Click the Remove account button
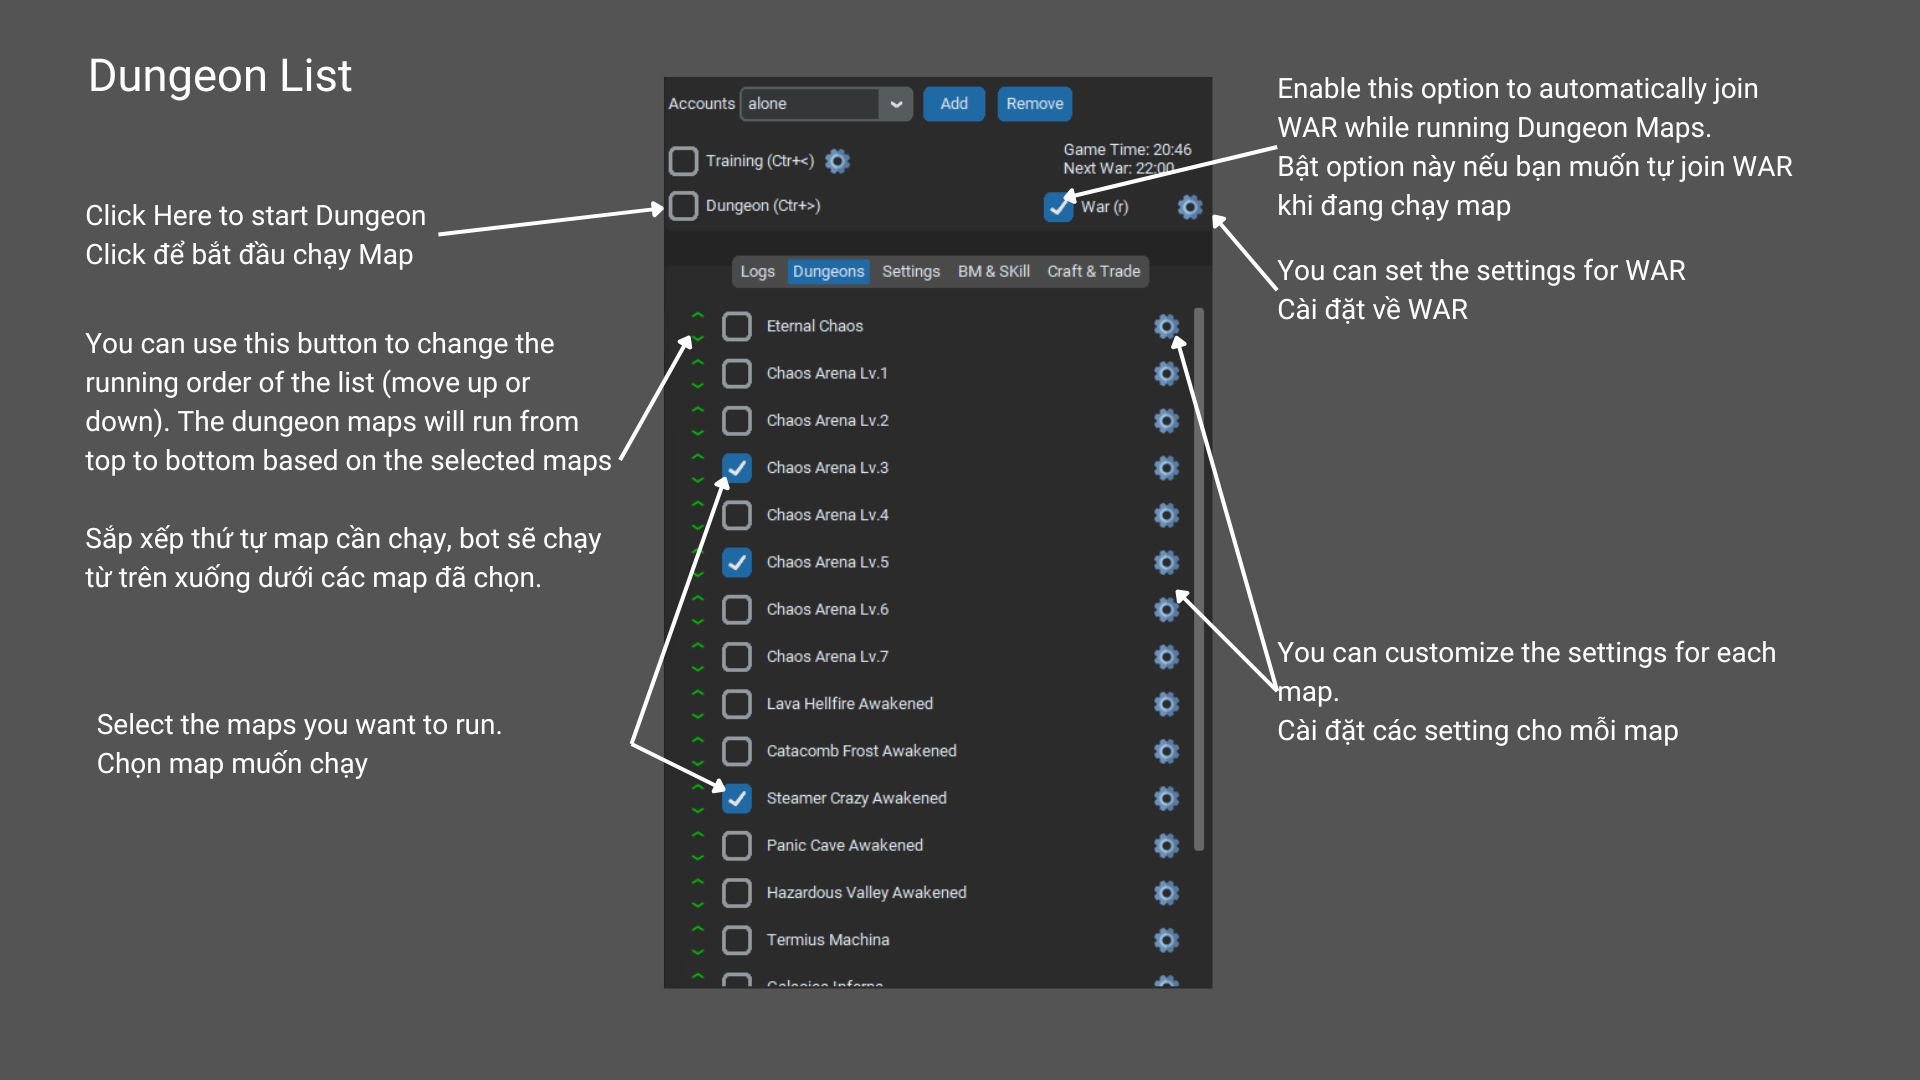This screenshot has width=1920, height=1080. (1035, 104)
